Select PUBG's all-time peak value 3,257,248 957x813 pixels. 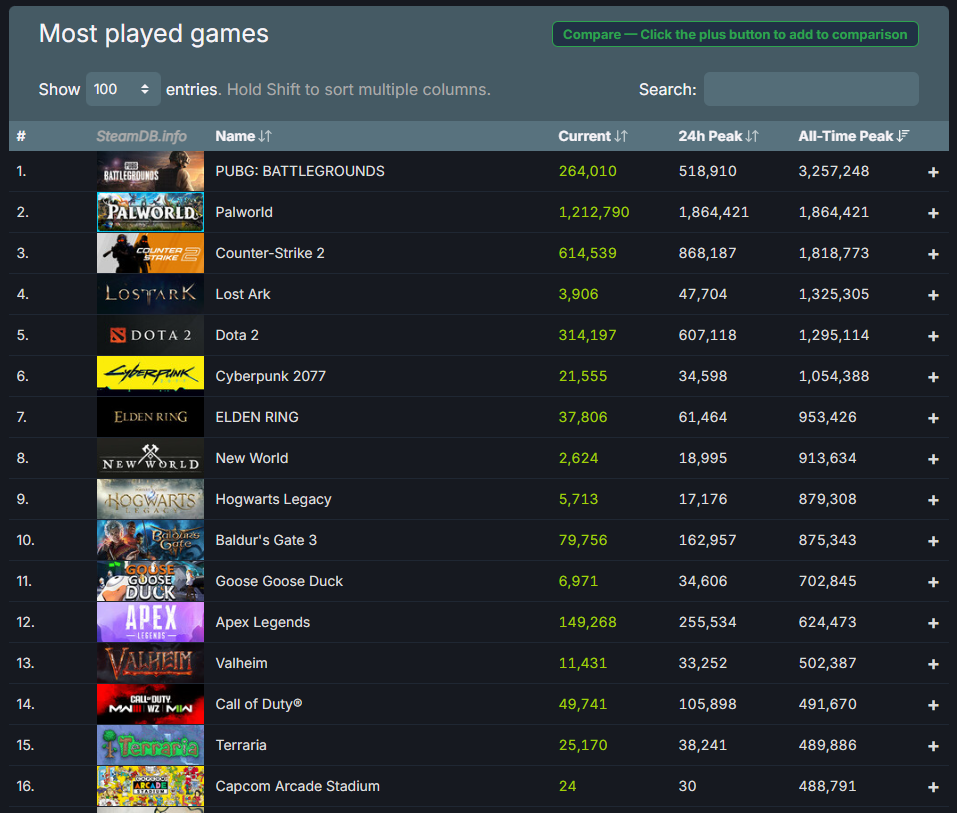tap(834, 171)
